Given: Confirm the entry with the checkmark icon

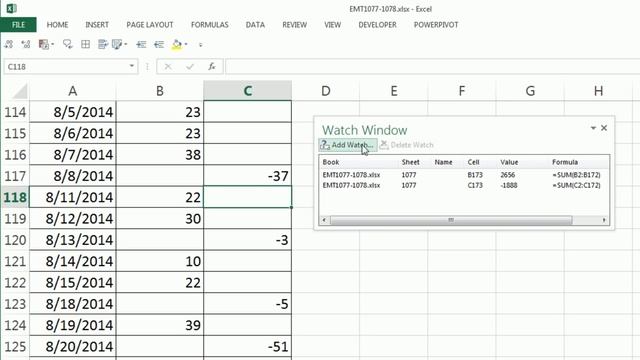Looking at the screenshot, I should (190, 67).
